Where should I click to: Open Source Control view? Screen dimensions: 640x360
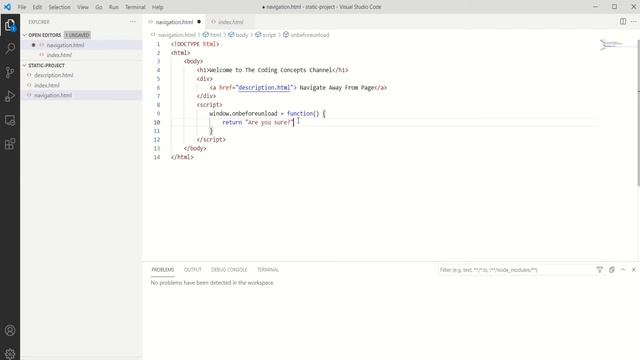pyautogui.click(x=10, y=72)
